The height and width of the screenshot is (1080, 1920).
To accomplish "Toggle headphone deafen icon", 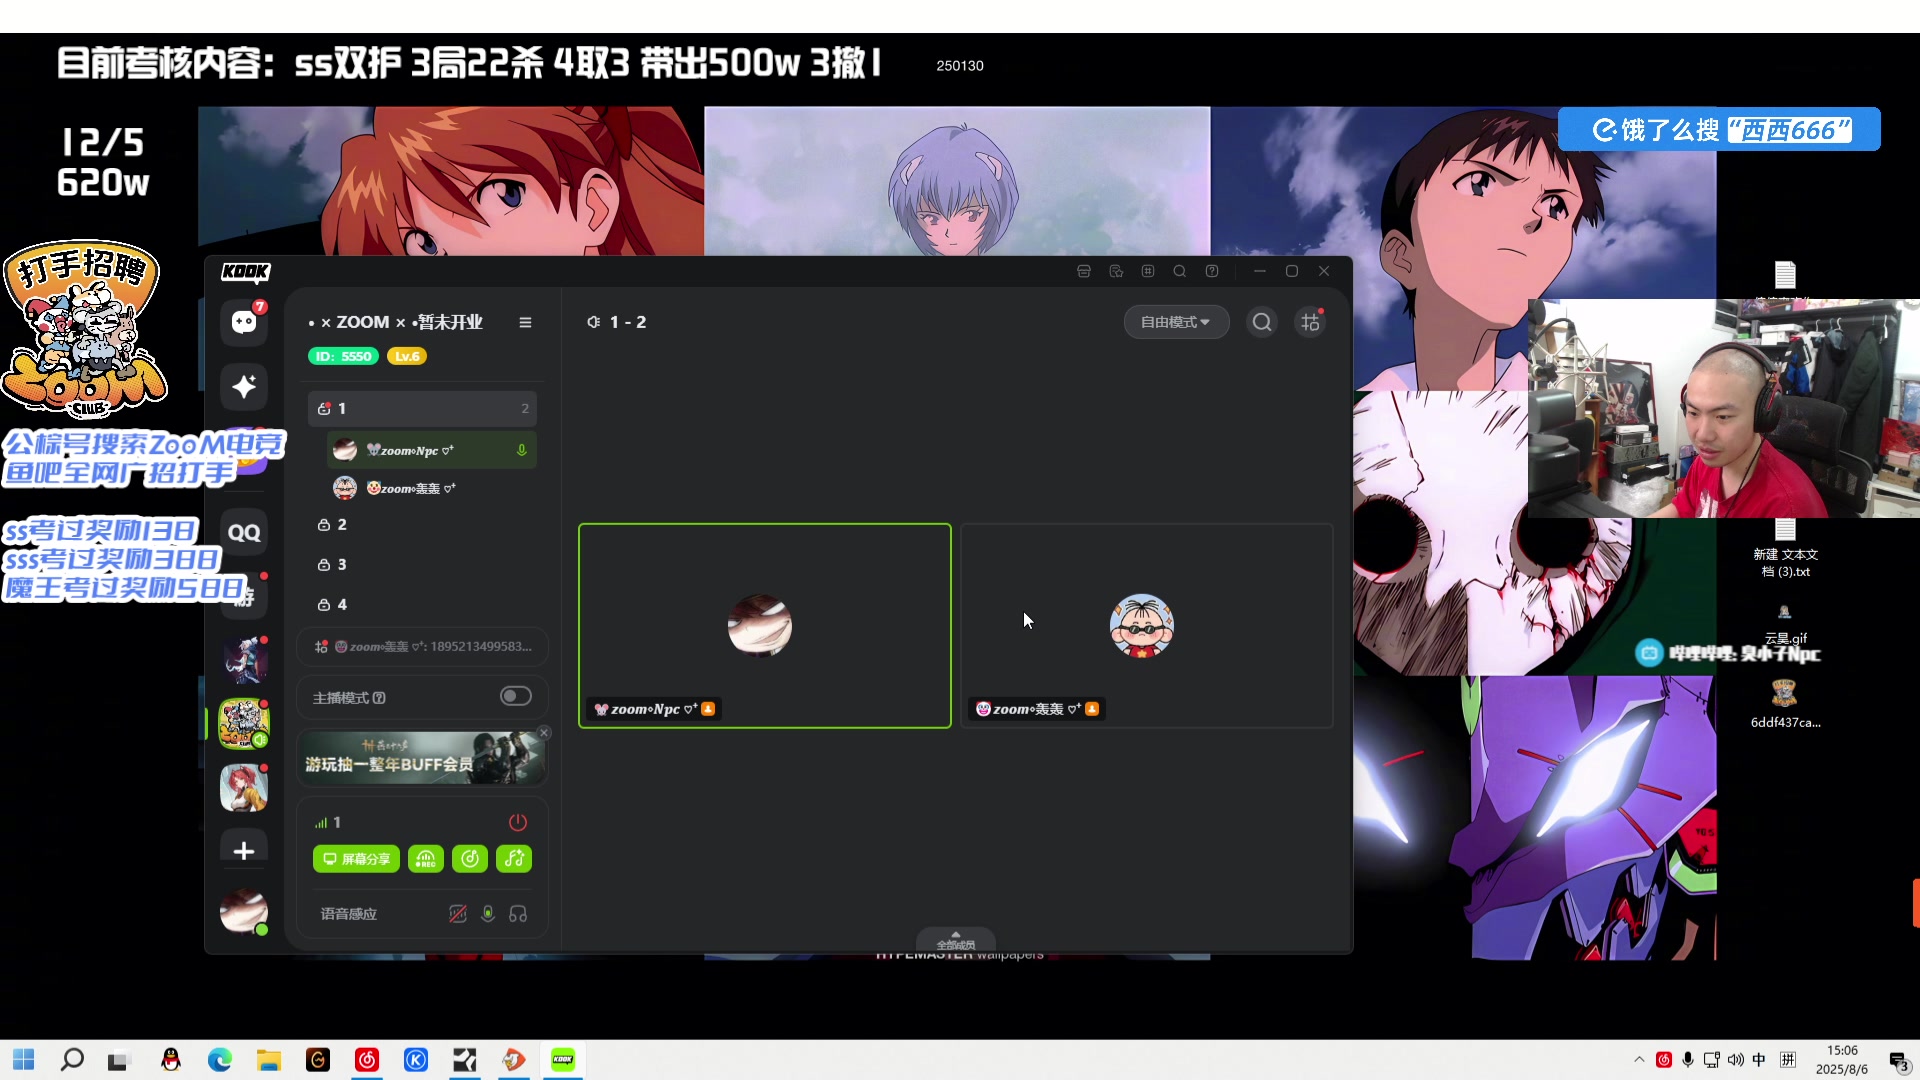I will coord(518,914).
